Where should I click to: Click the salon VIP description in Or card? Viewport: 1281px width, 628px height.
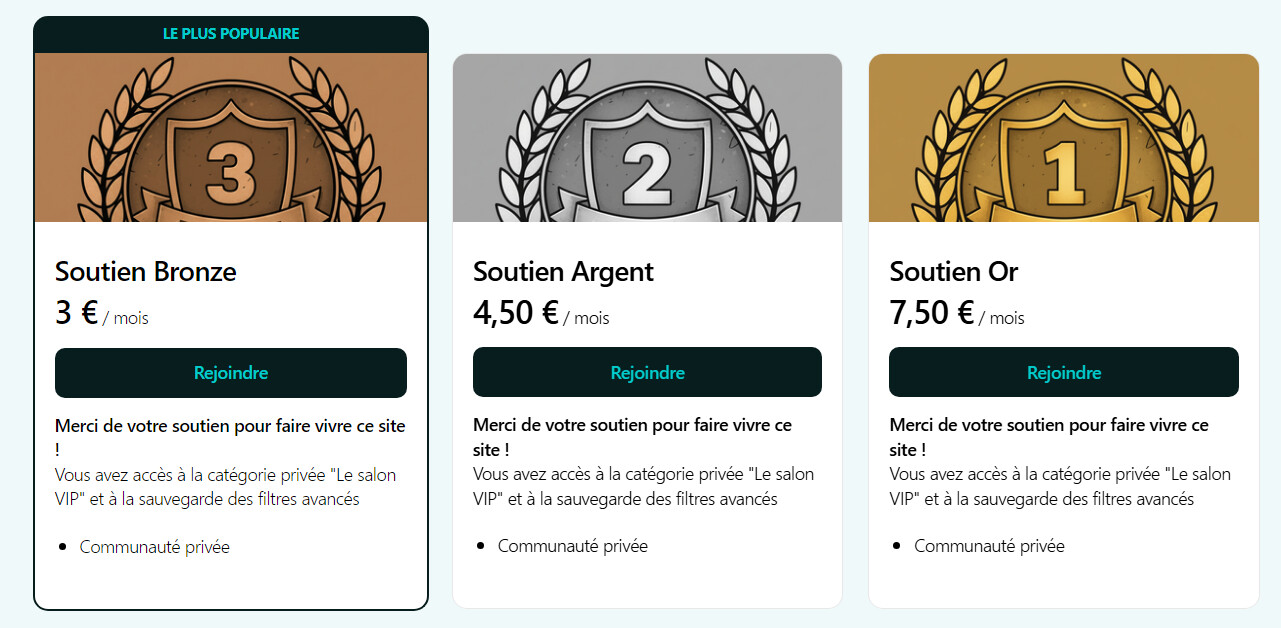[1059, 486]
